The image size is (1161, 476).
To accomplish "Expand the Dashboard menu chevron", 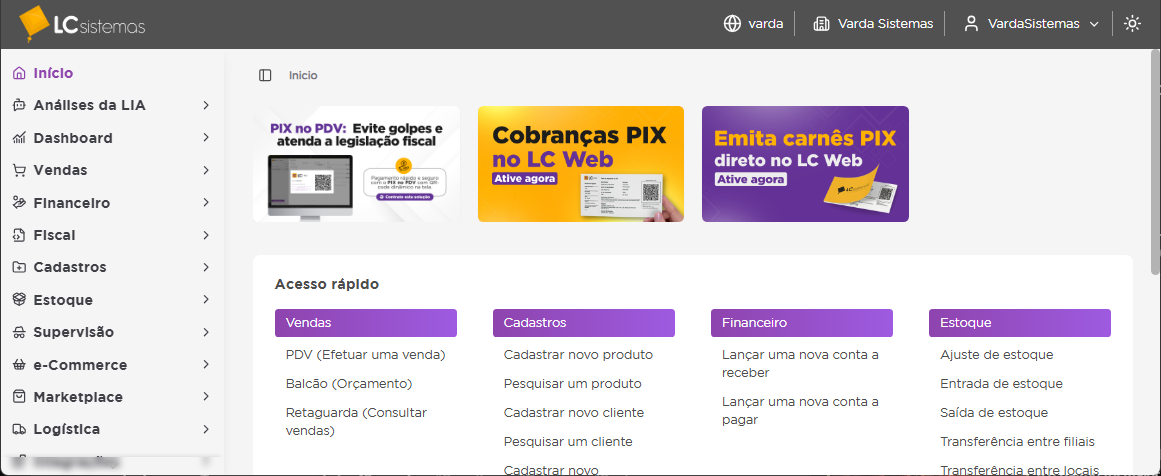I will coord(206,138).
